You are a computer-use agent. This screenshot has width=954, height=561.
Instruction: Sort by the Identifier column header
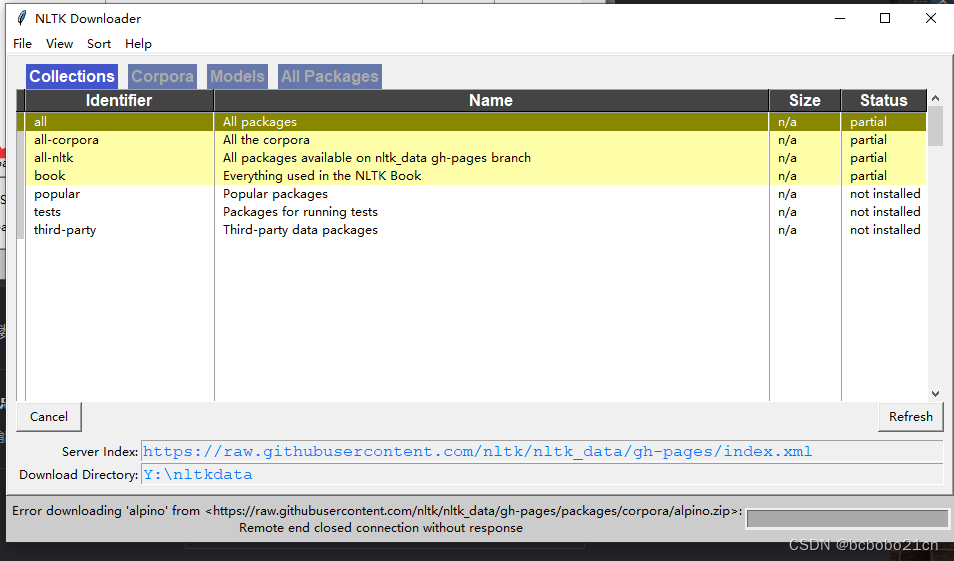(119, 100)
